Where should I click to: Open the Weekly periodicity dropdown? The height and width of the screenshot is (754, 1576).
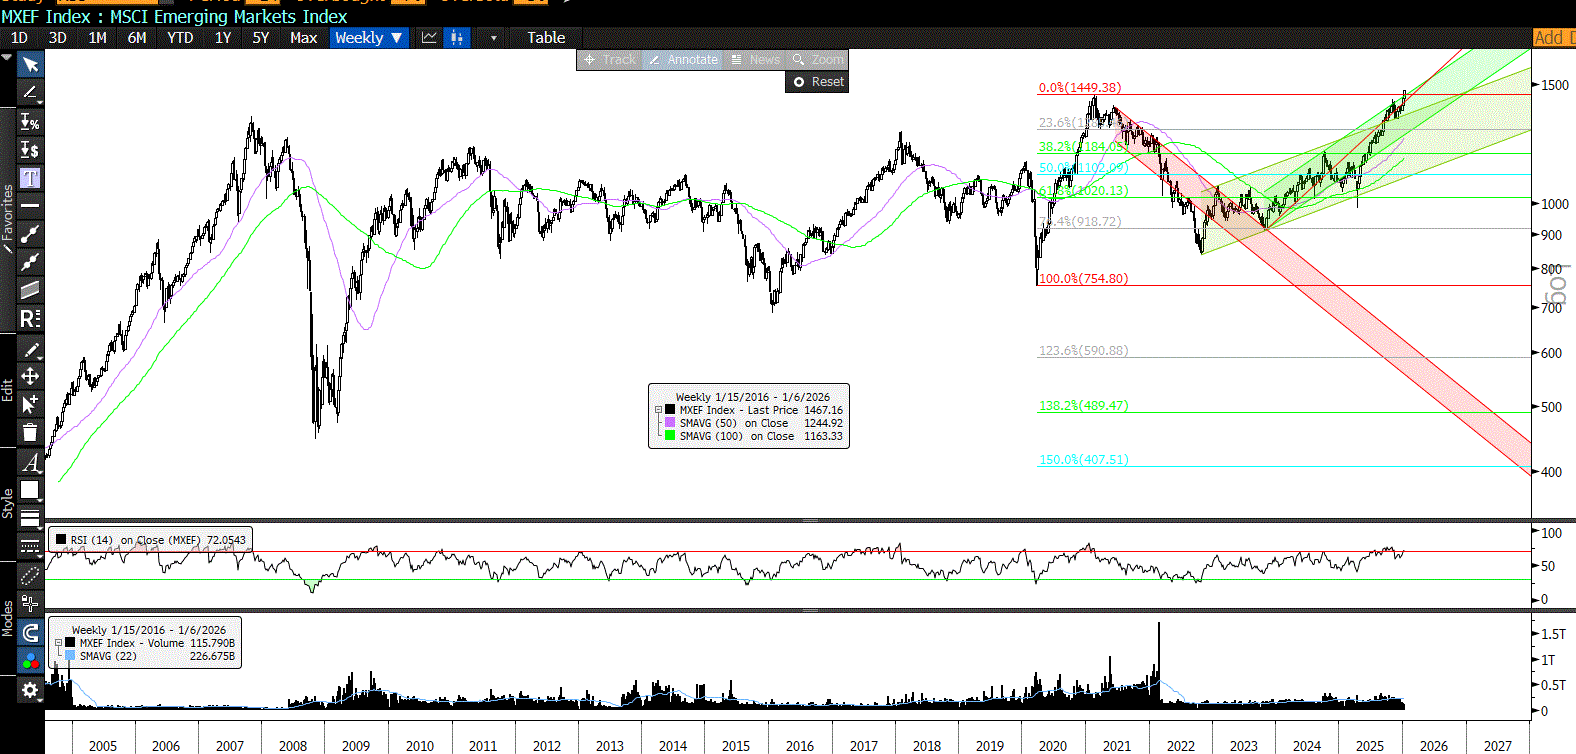368,38
